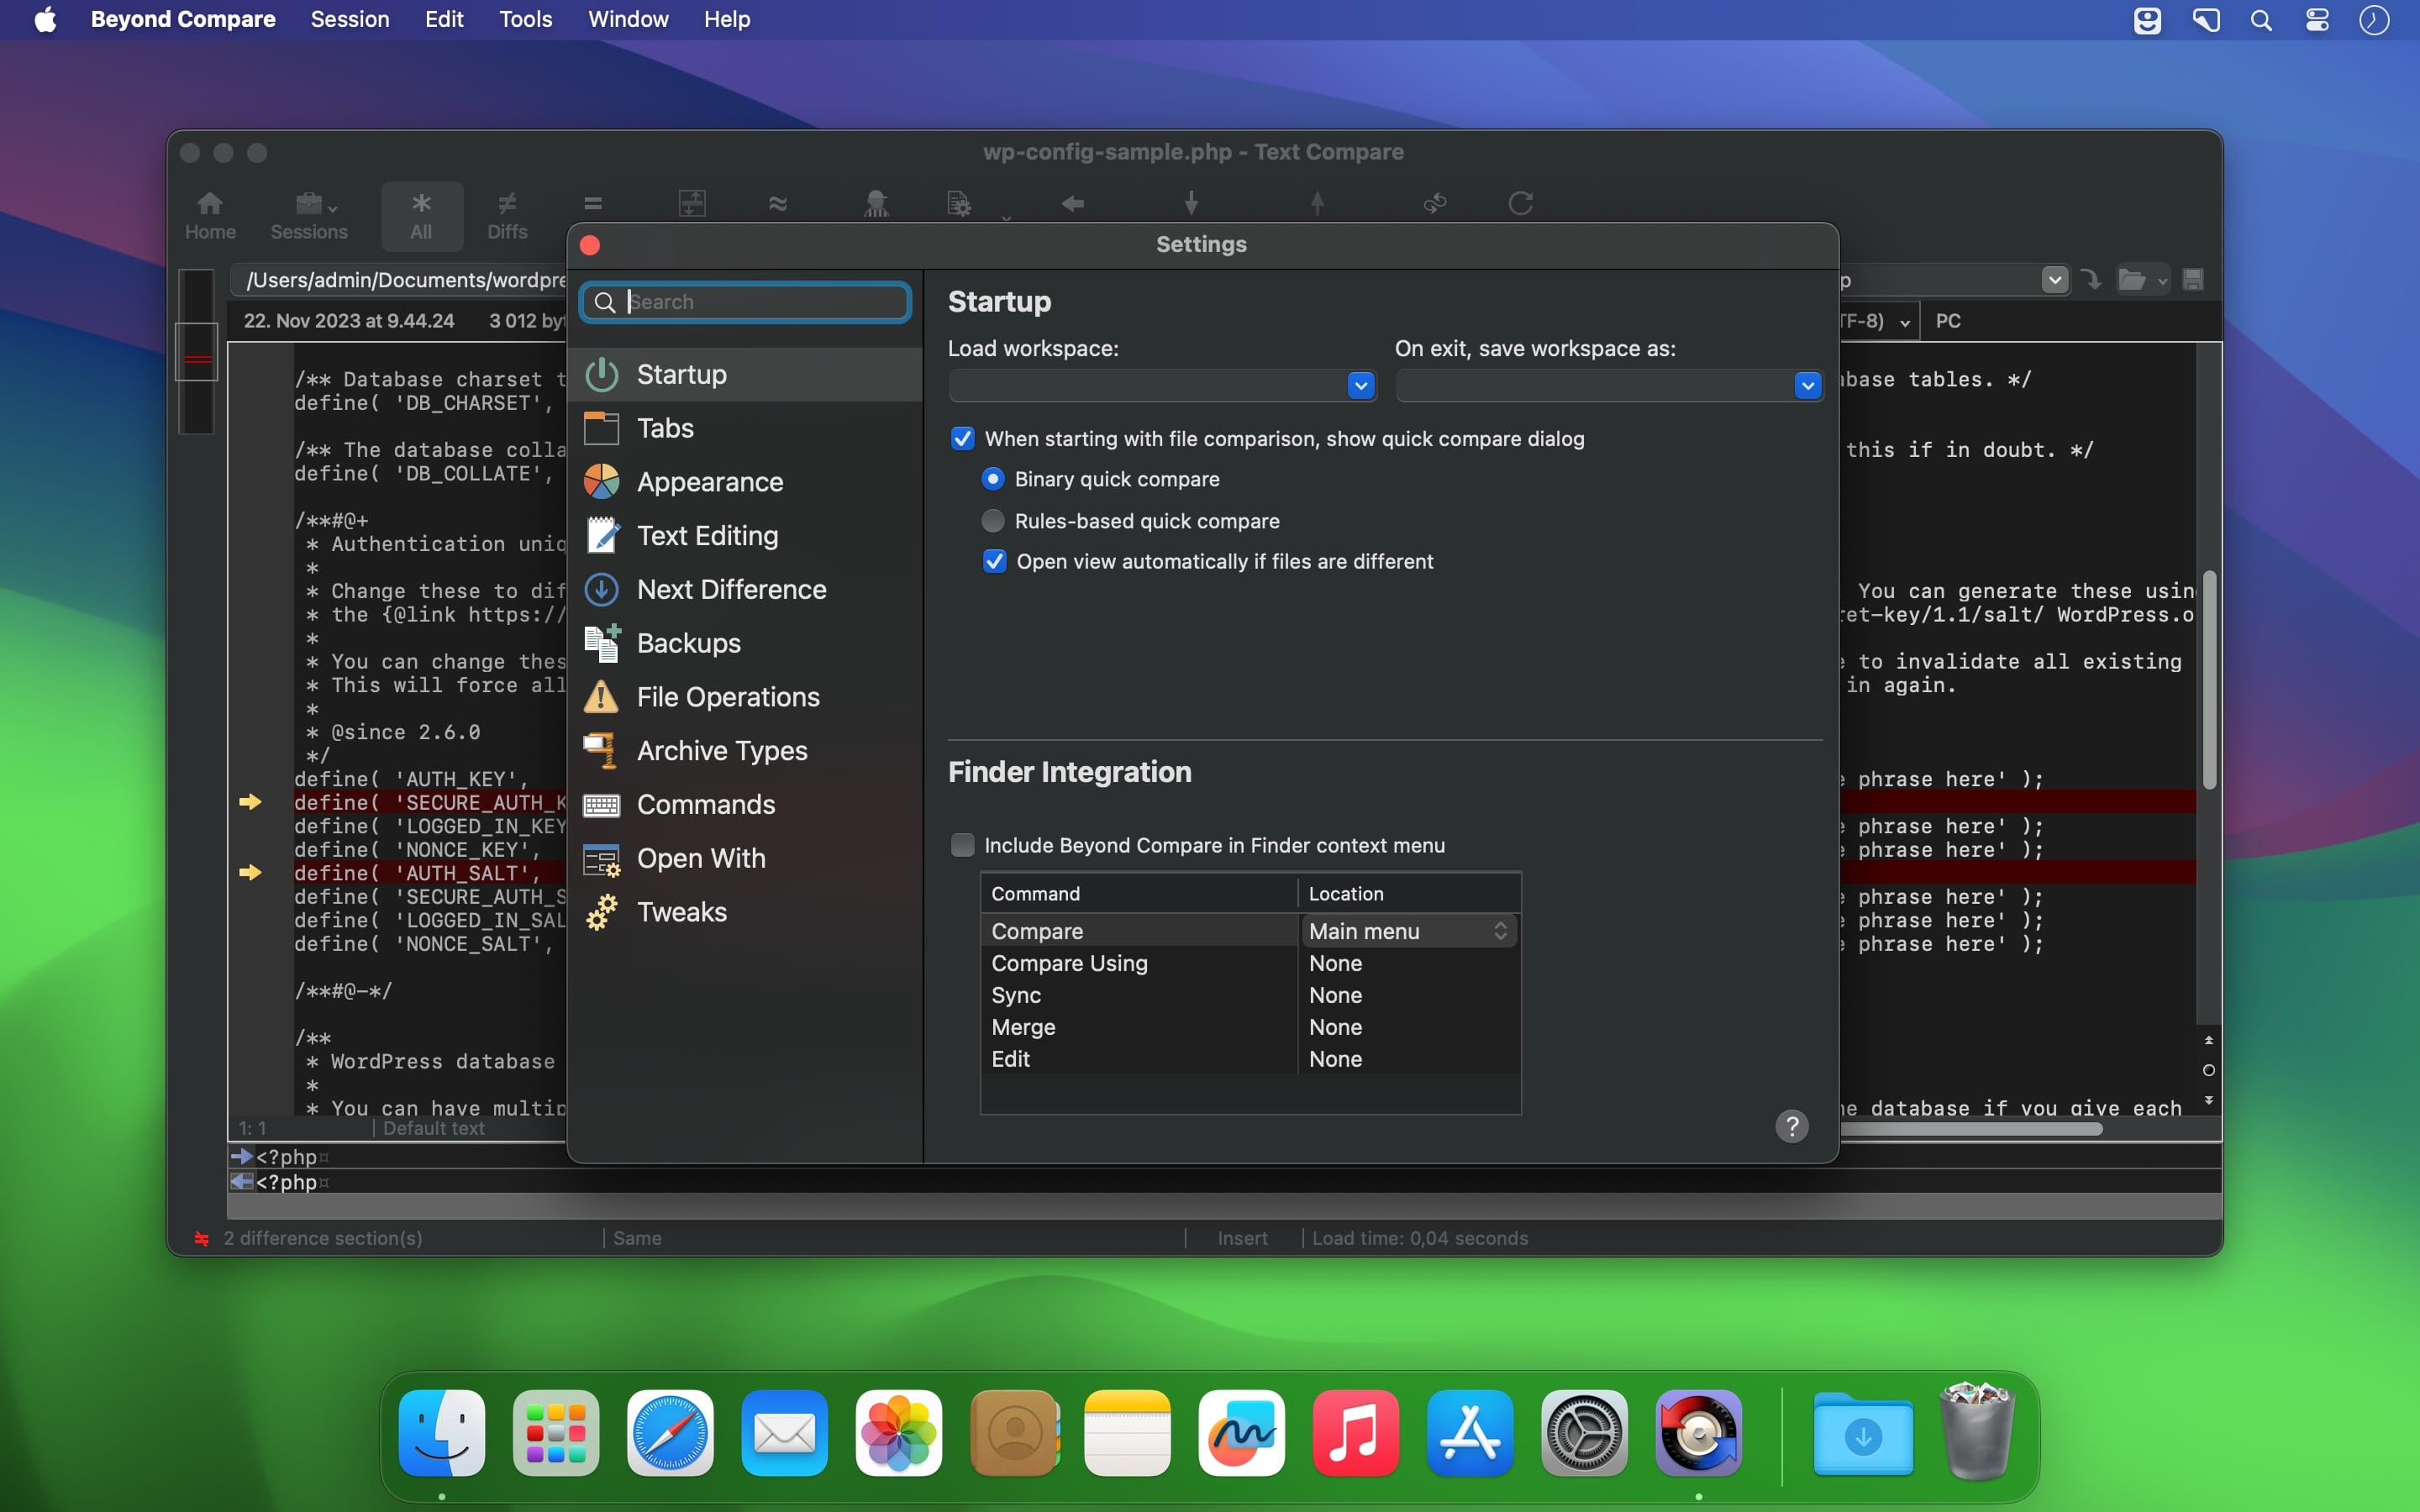
Task: Open the Window menu
Action: (x=628, y=20)
